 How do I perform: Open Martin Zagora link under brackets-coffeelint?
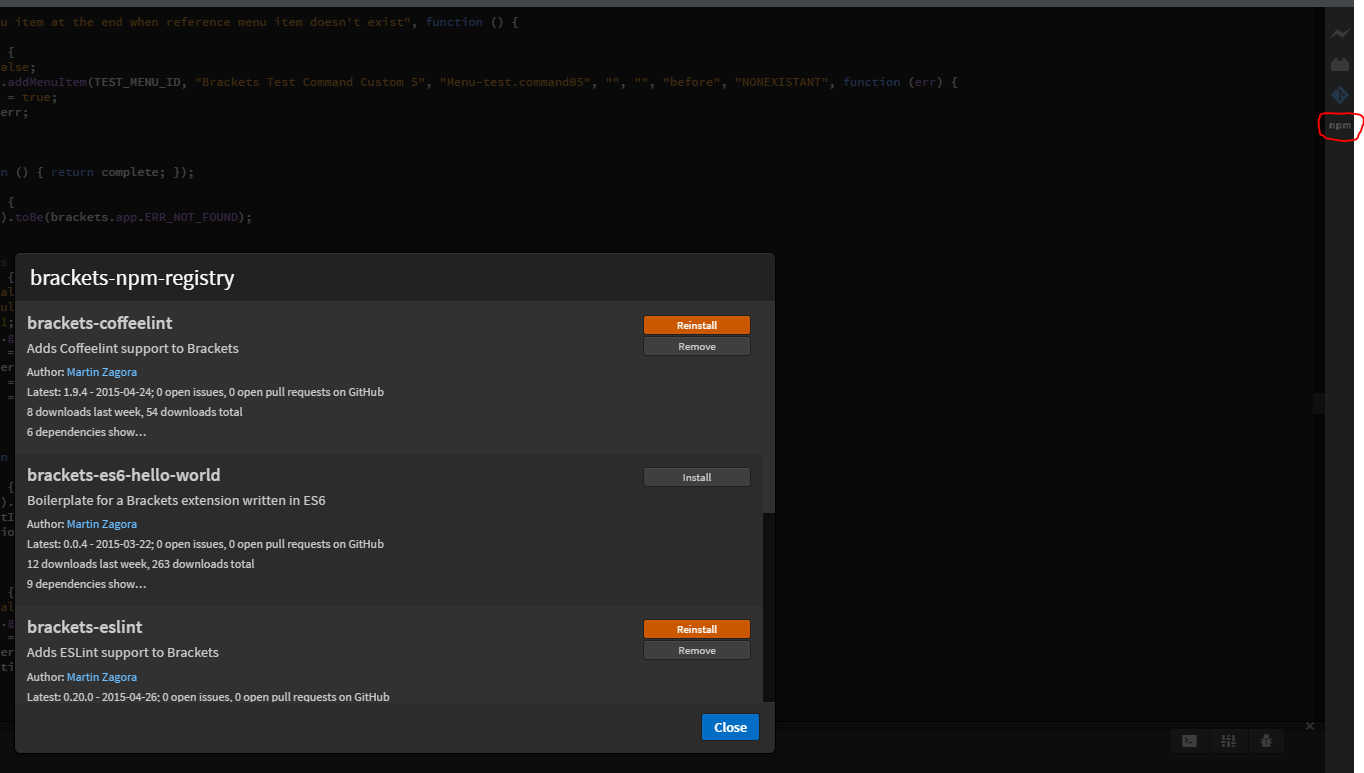coord(102,372)
